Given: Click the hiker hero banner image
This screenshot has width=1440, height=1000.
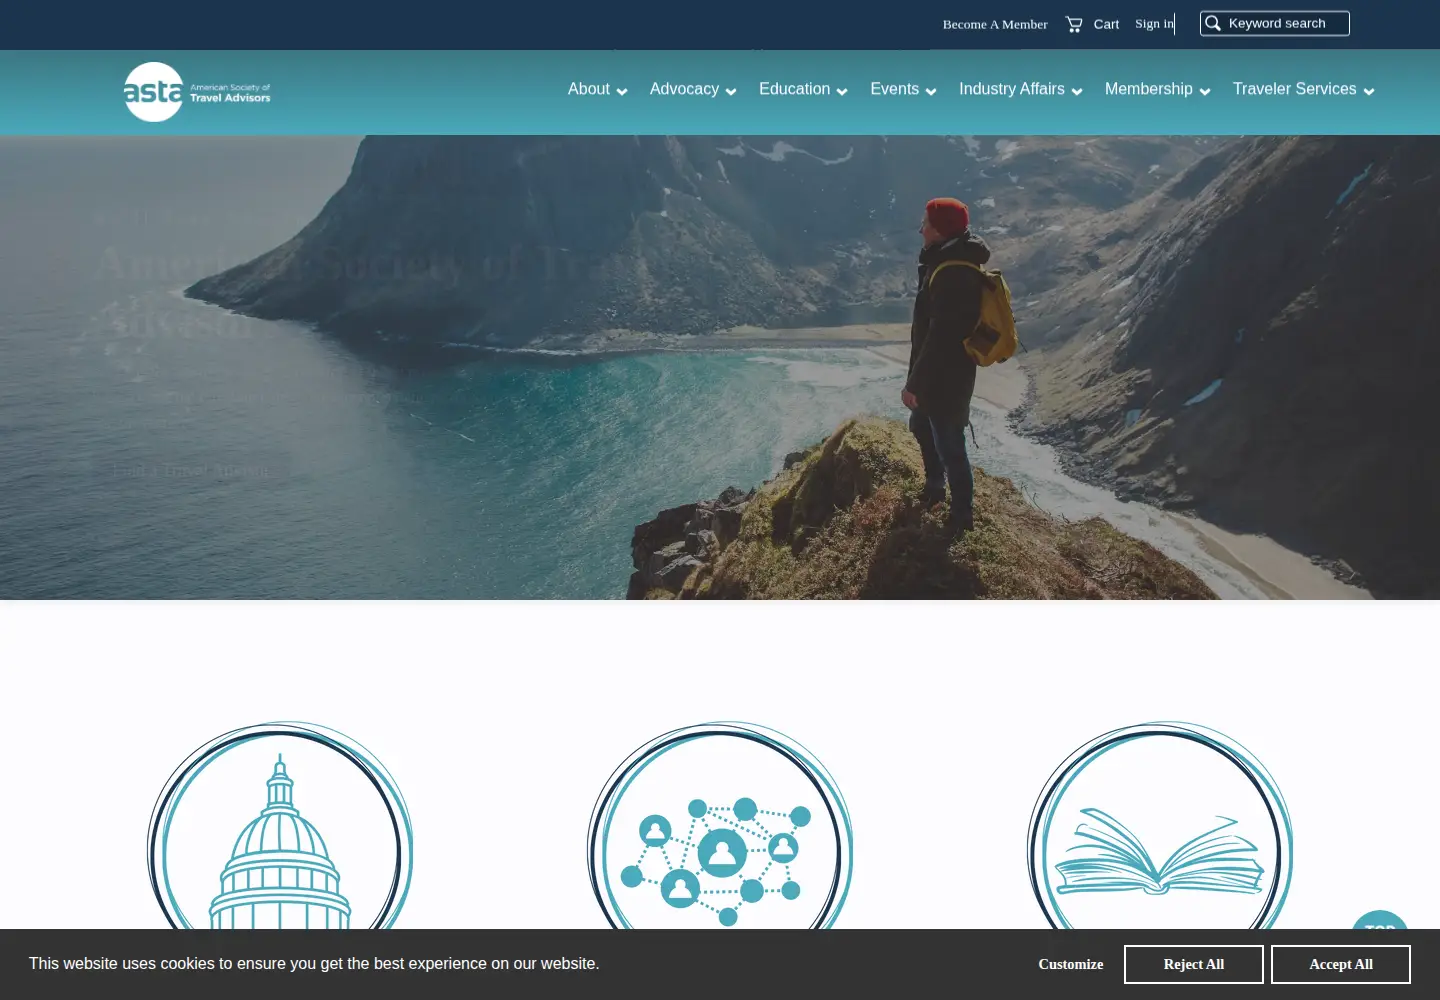Looking at the screenshot, I should pos(720,367).
